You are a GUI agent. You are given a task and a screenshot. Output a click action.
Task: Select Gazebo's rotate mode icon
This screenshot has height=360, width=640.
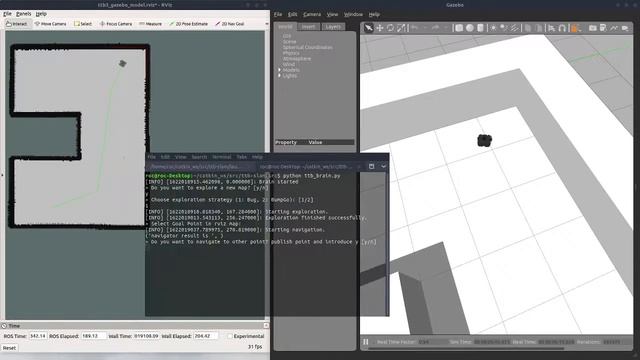click(x=391, y=28)
